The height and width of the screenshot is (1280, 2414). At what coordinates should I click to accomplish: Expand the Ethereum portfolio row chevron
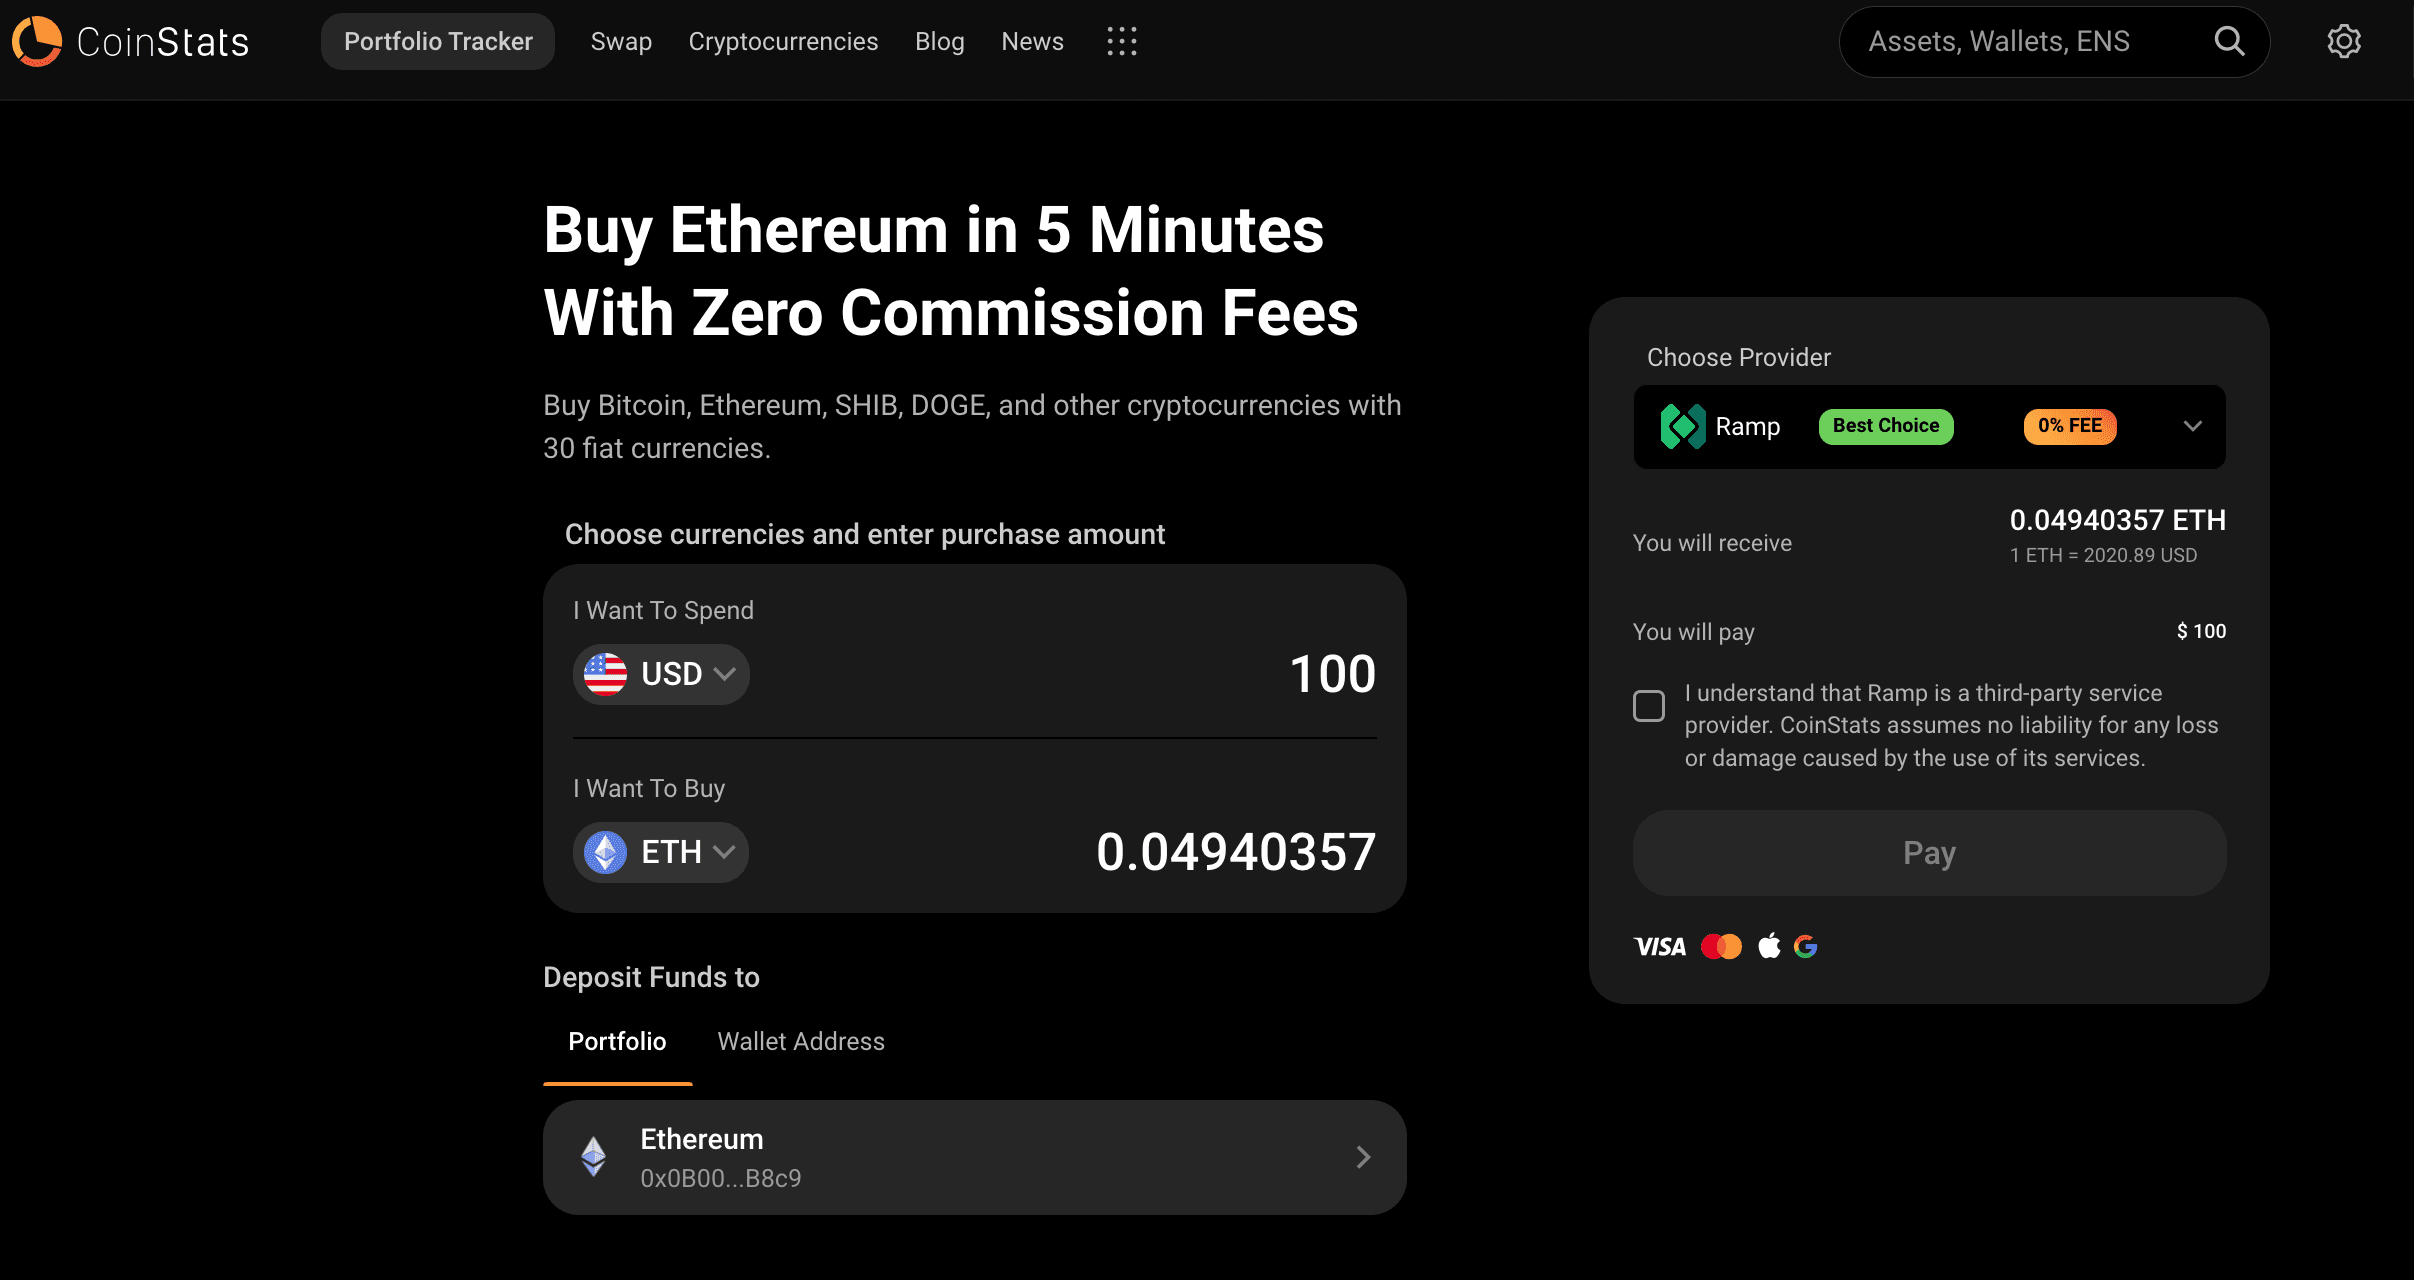click(1363, 1157)
